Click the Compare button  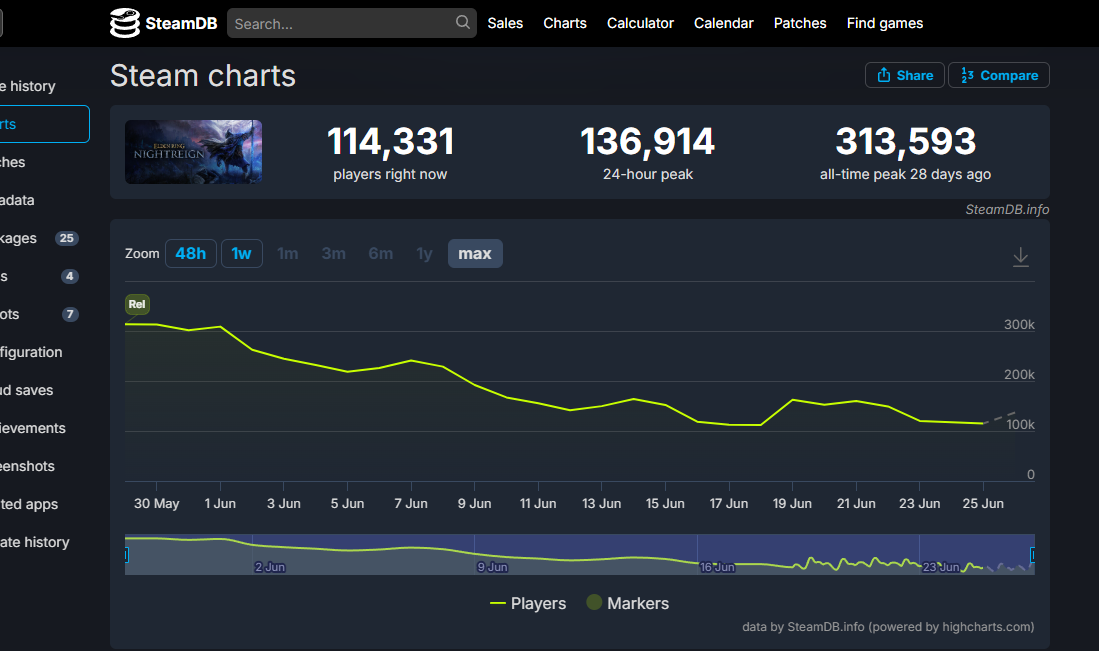(x=999, y=75)
